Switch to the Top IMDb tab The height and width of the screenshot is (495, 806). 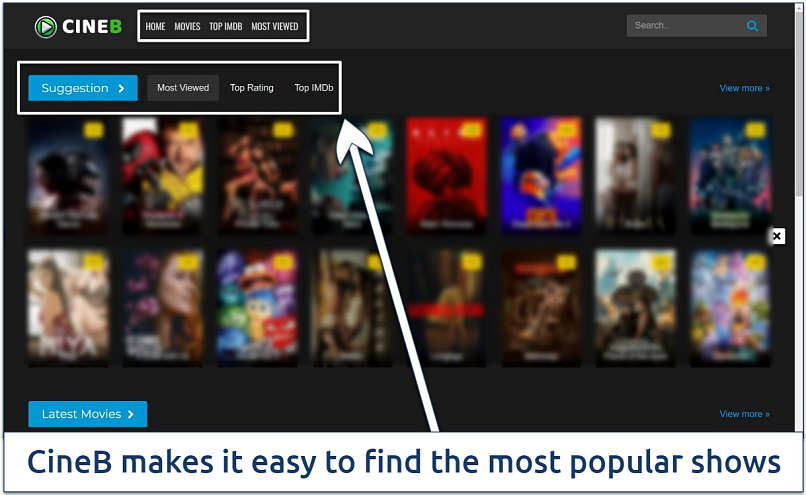pyautogui.click(x=314, y=88)
